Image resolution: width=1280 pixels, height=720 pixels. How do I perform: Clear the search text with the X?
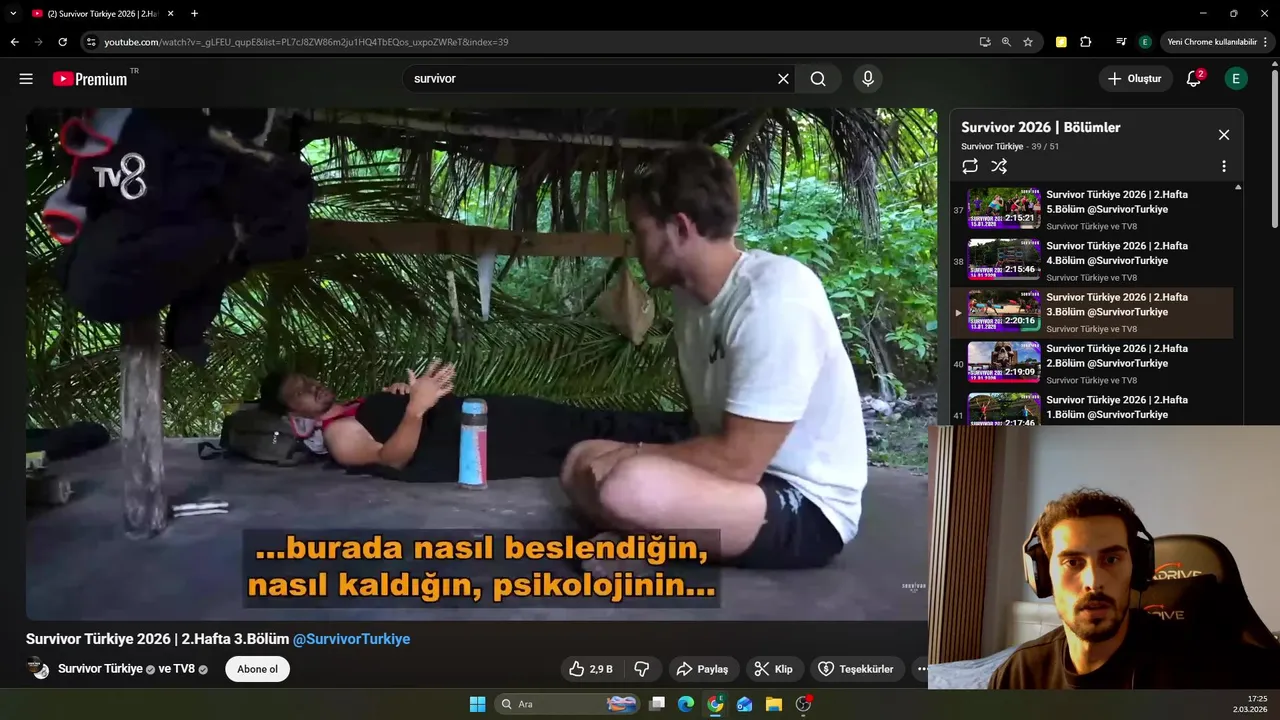click(783, 79)
